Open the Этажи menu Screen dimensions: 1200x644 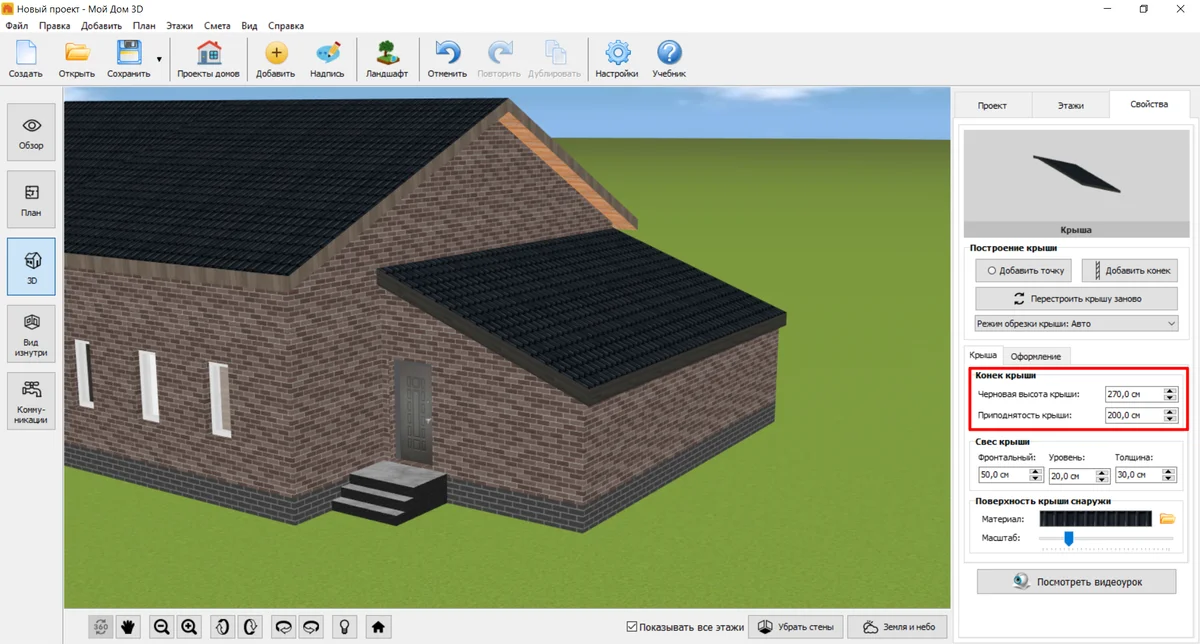(x=180, y=25)
